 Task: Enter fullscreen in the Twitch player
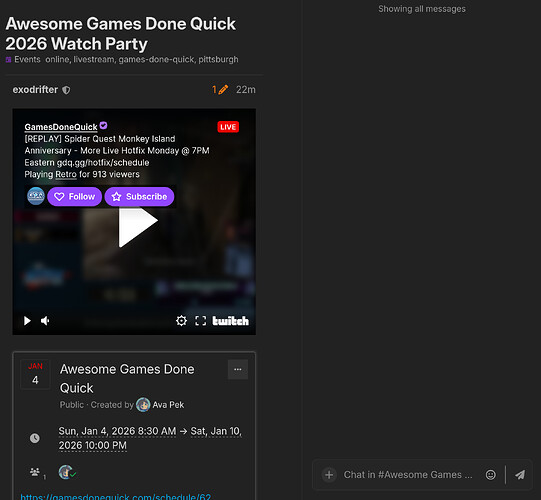click(200, 321)
